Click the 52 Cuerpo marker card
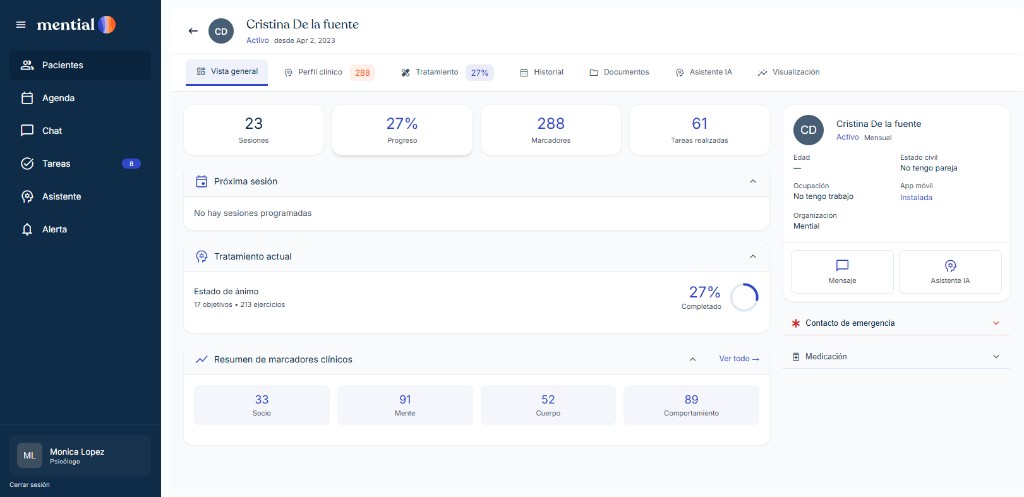 [548, 405]
